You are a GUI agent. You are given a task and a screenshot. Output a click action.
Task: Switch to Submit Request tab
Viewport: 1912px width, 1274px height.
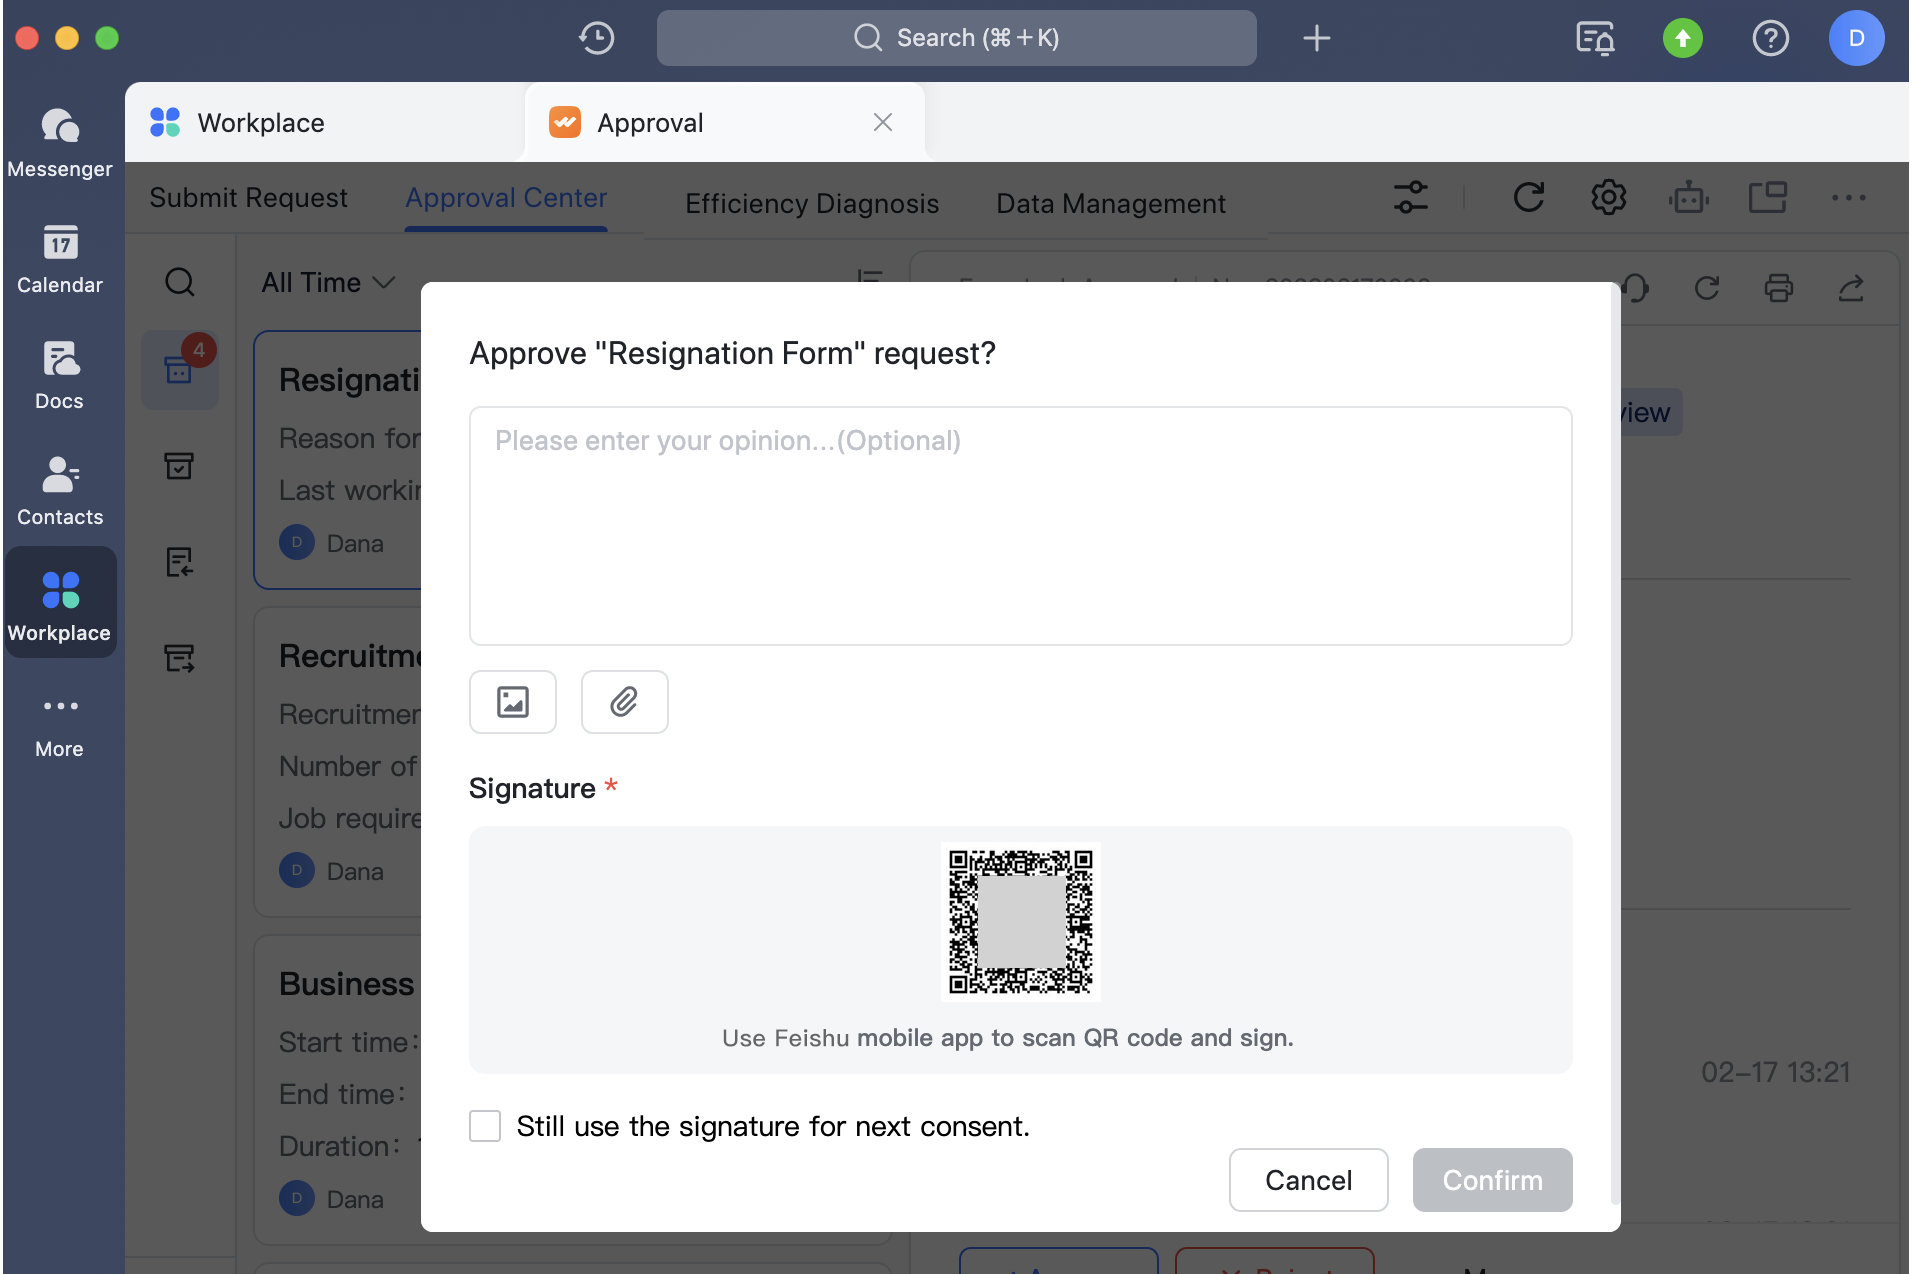249,198
